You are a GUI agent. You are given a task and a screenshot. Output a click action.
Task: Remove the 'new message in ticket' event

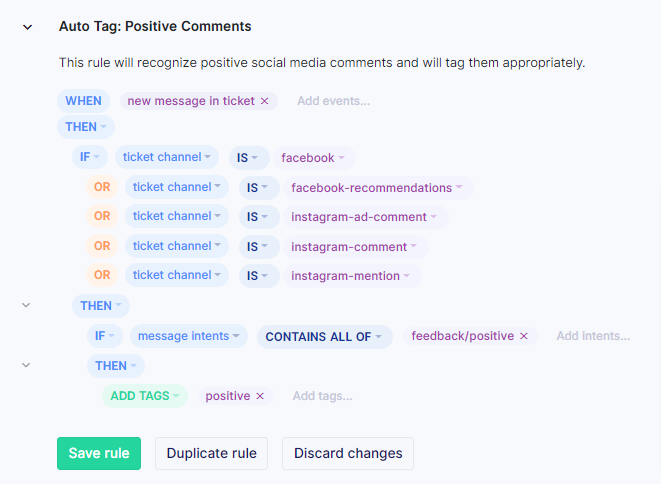264,101
